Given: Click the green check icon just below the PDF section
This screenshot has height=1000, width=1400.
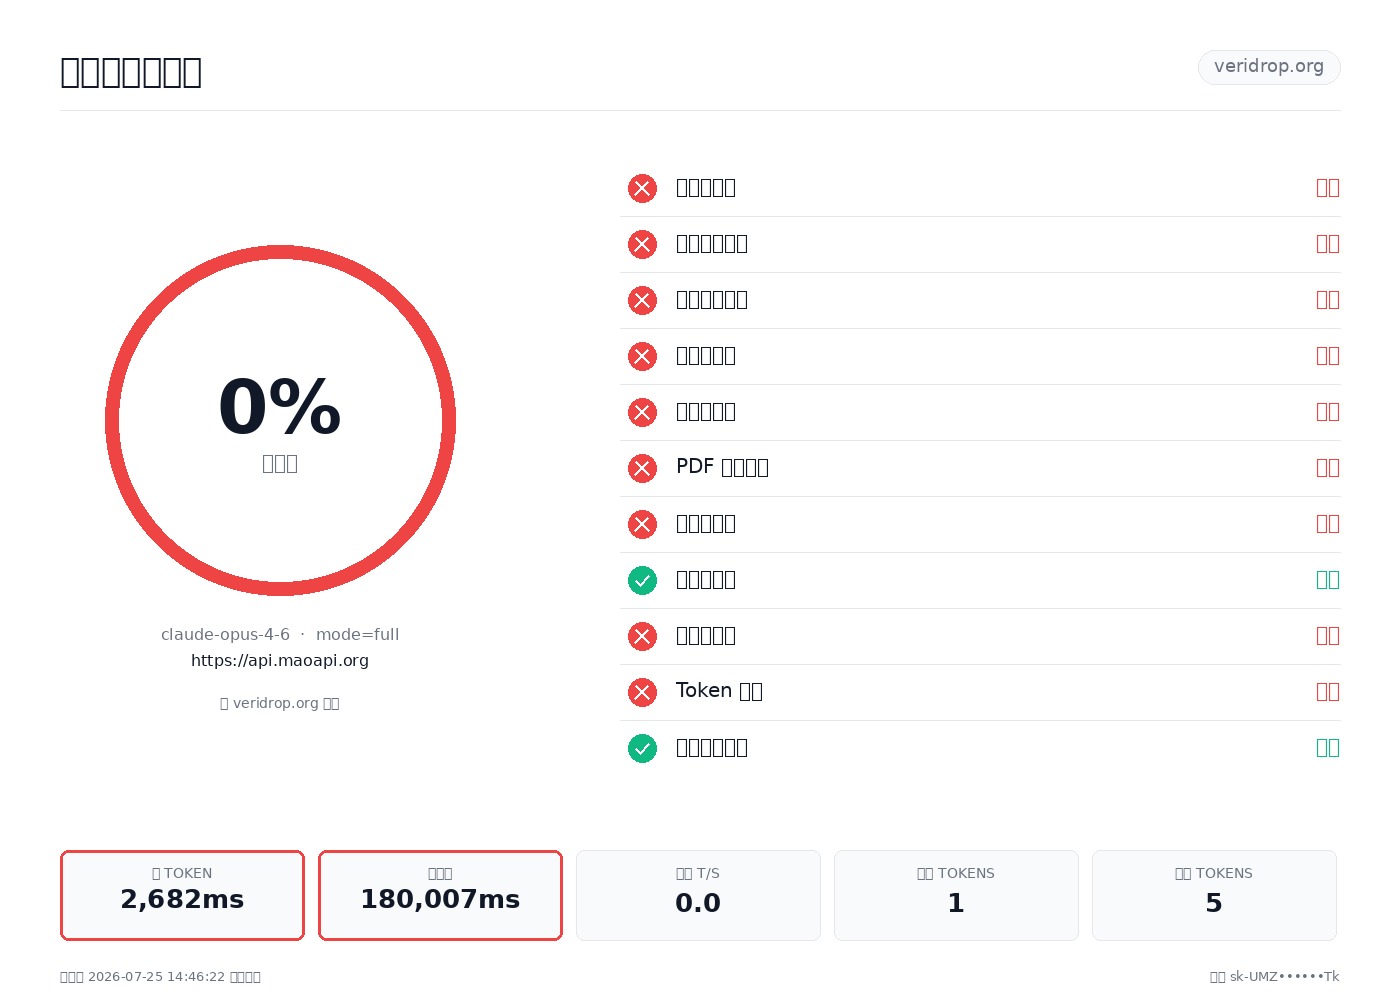Looking at the screenshot, I should 642,580.
